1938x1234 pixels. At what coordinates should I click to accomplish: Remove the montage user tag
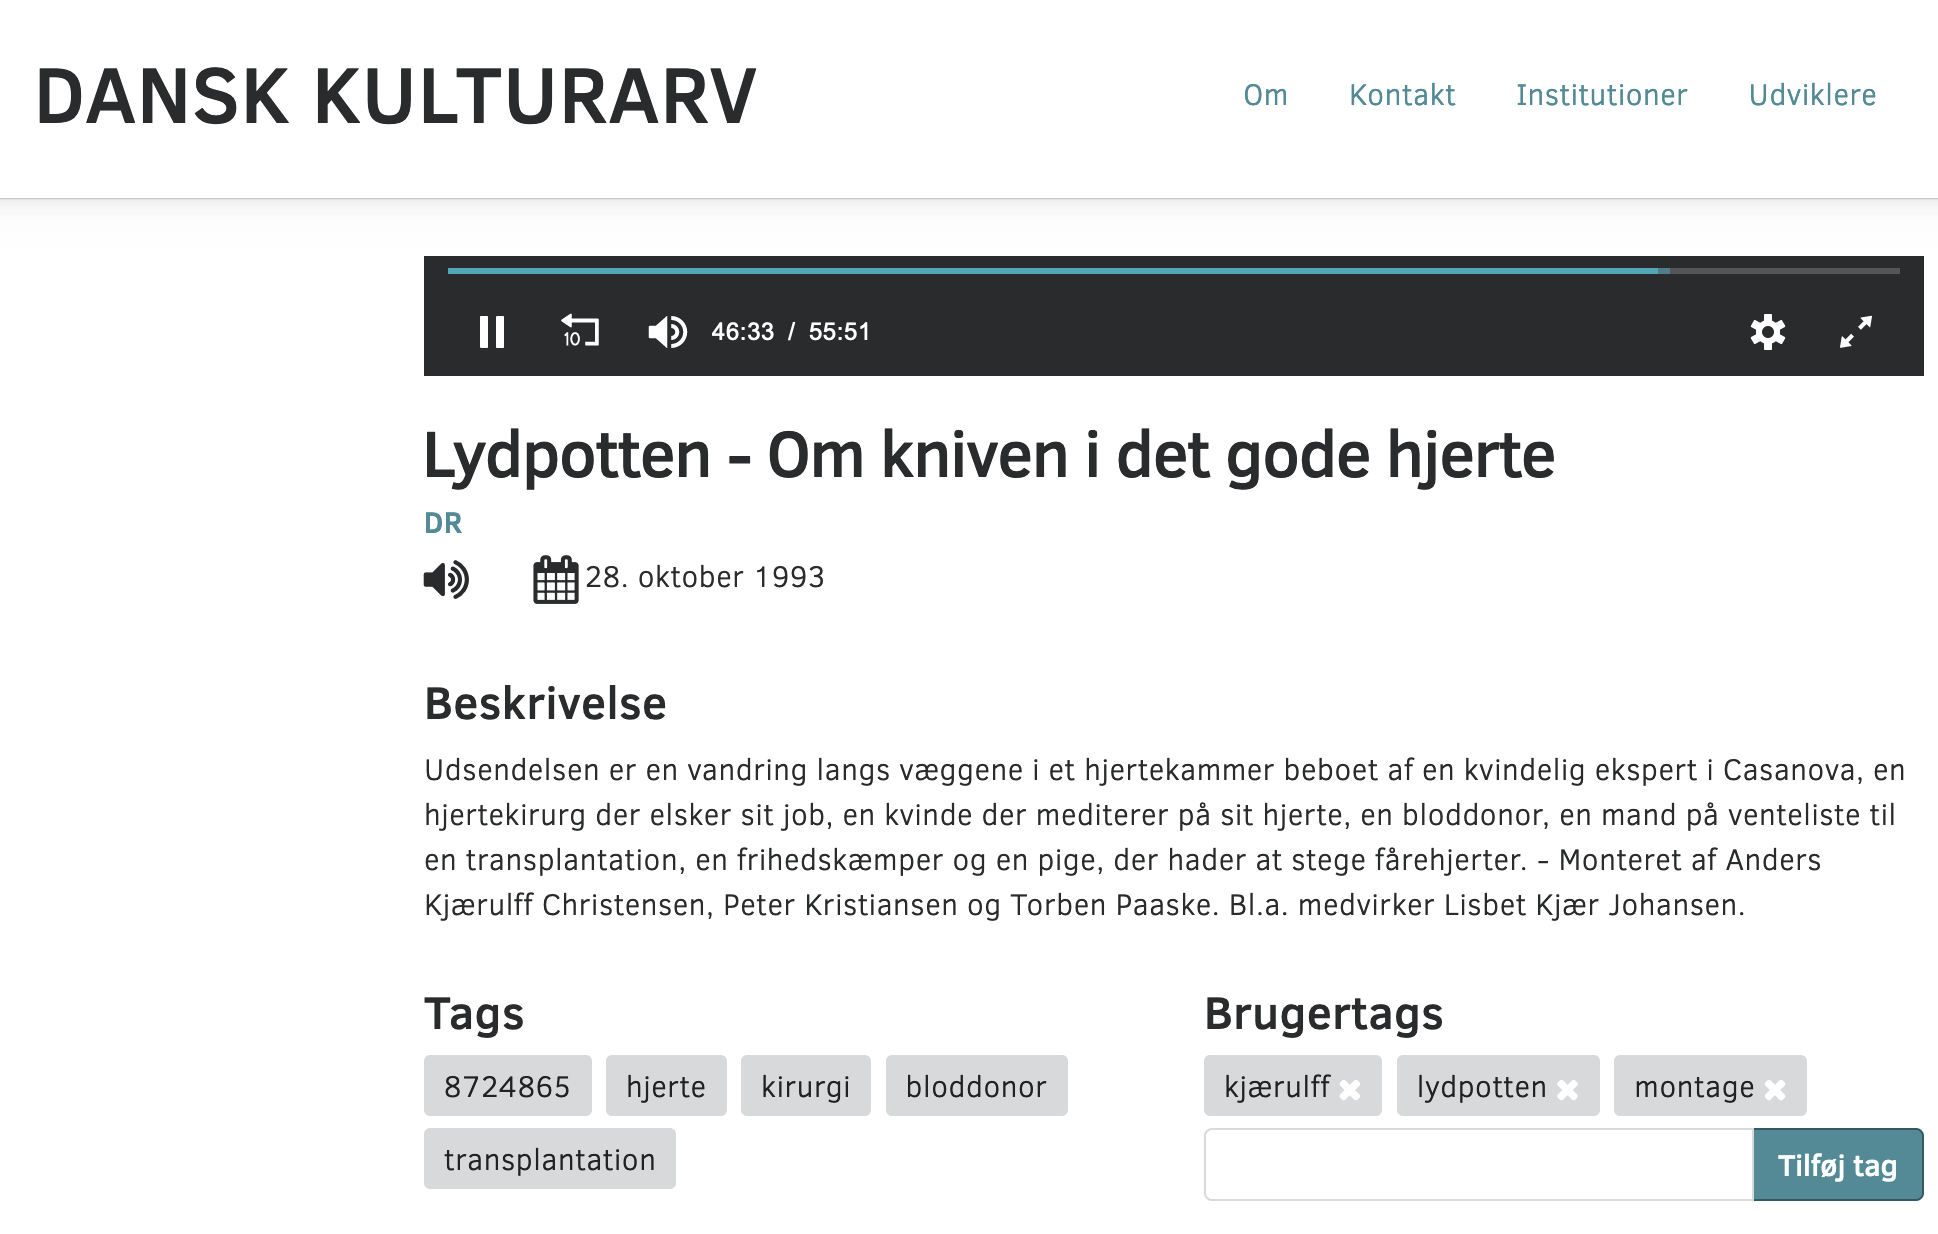(1775, 1089)
